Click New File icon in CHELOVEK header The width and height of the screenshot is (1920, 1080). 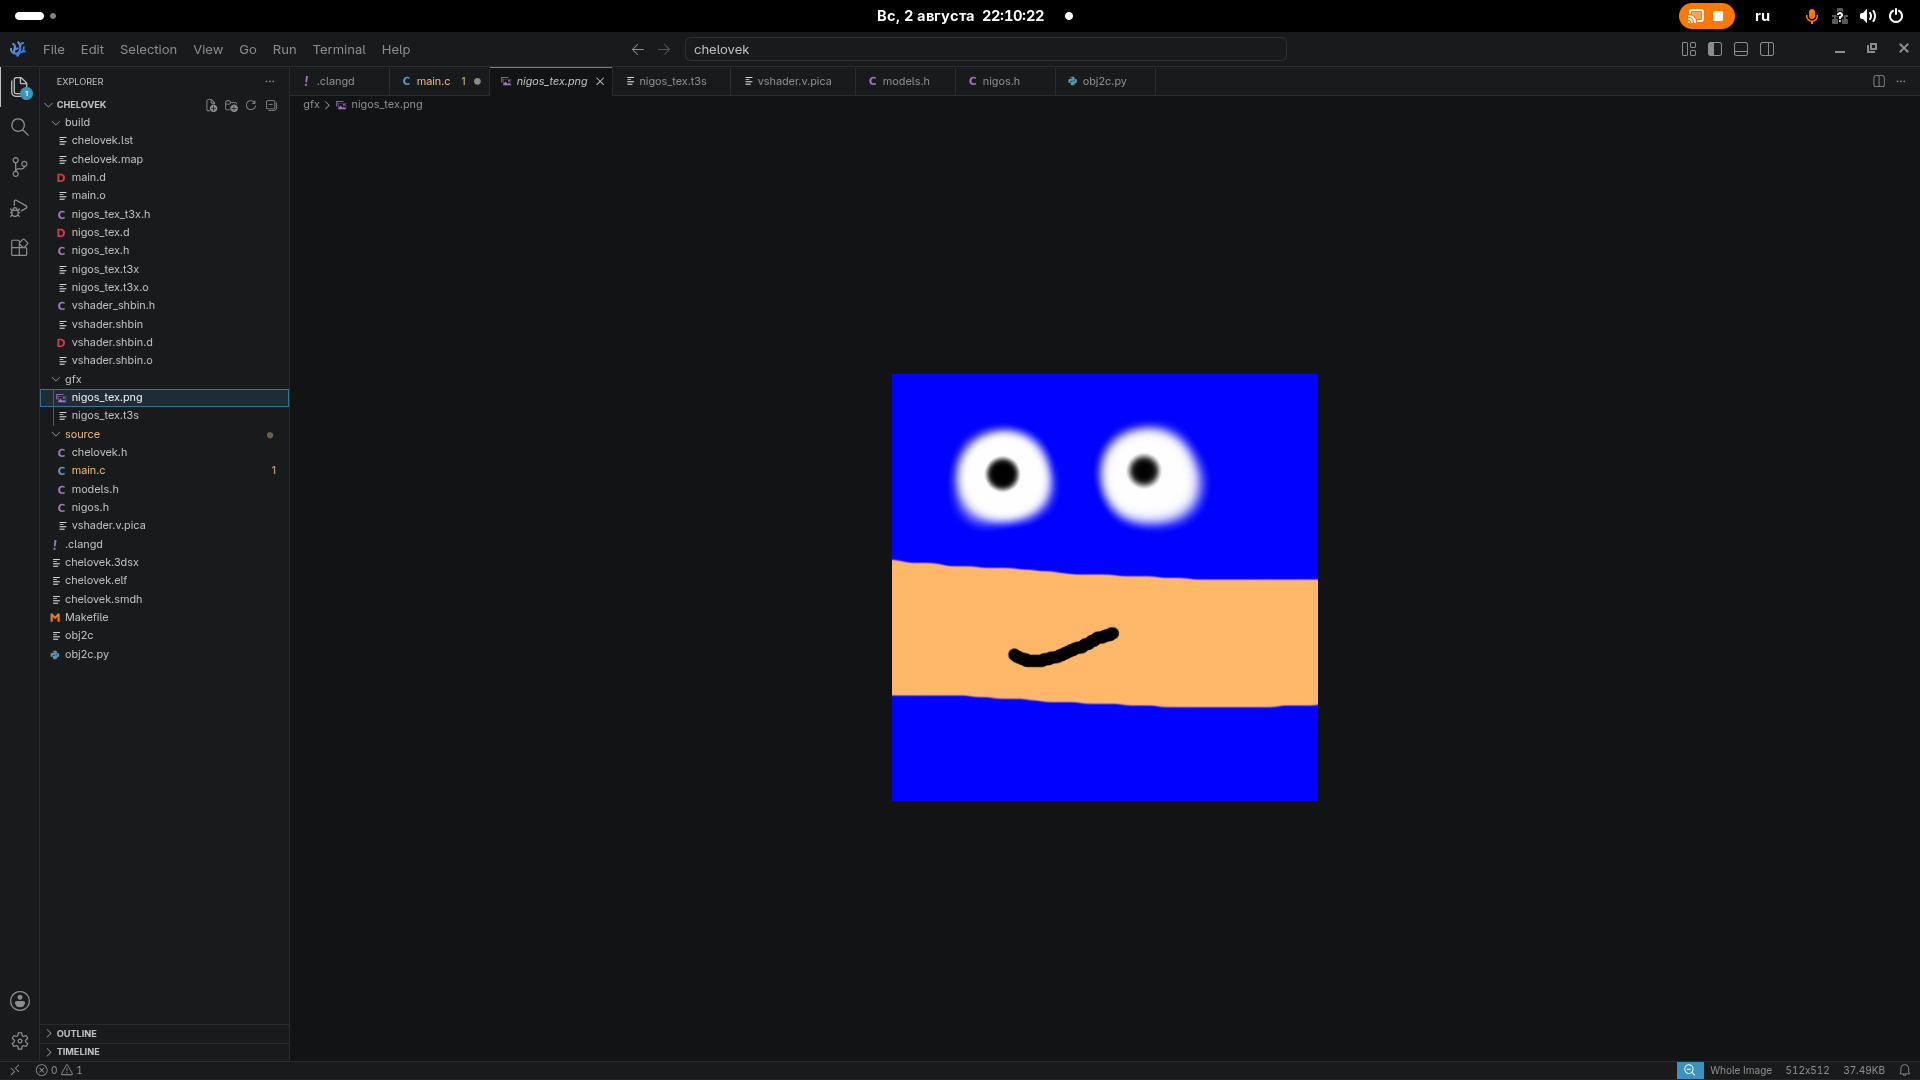(211, 105)
